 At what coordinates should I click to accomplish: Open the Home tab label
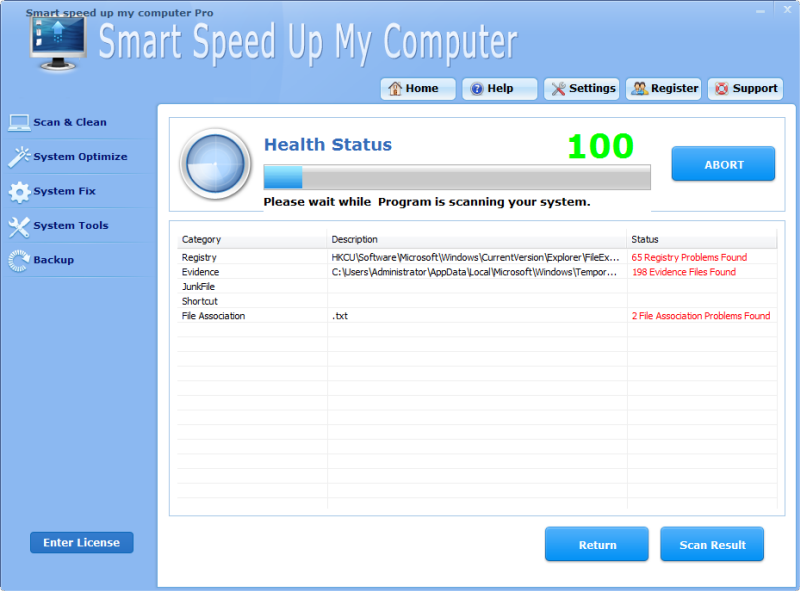422,88
